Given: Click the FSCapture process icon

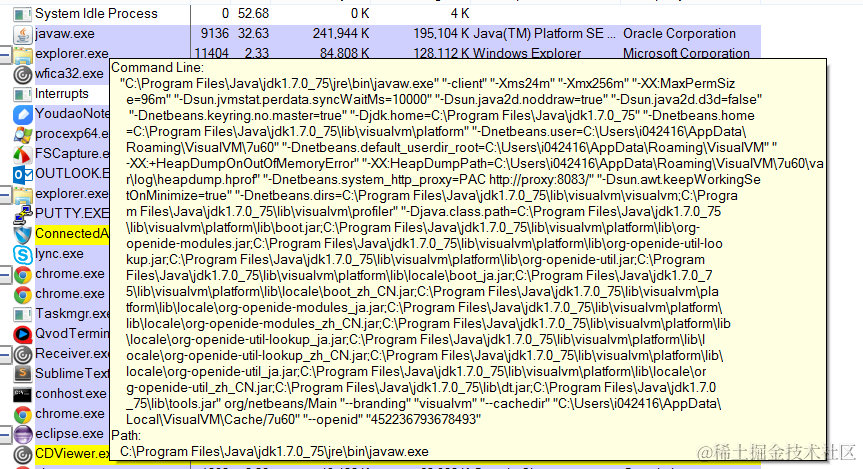Looking at the screenshot, I should 23,154.
